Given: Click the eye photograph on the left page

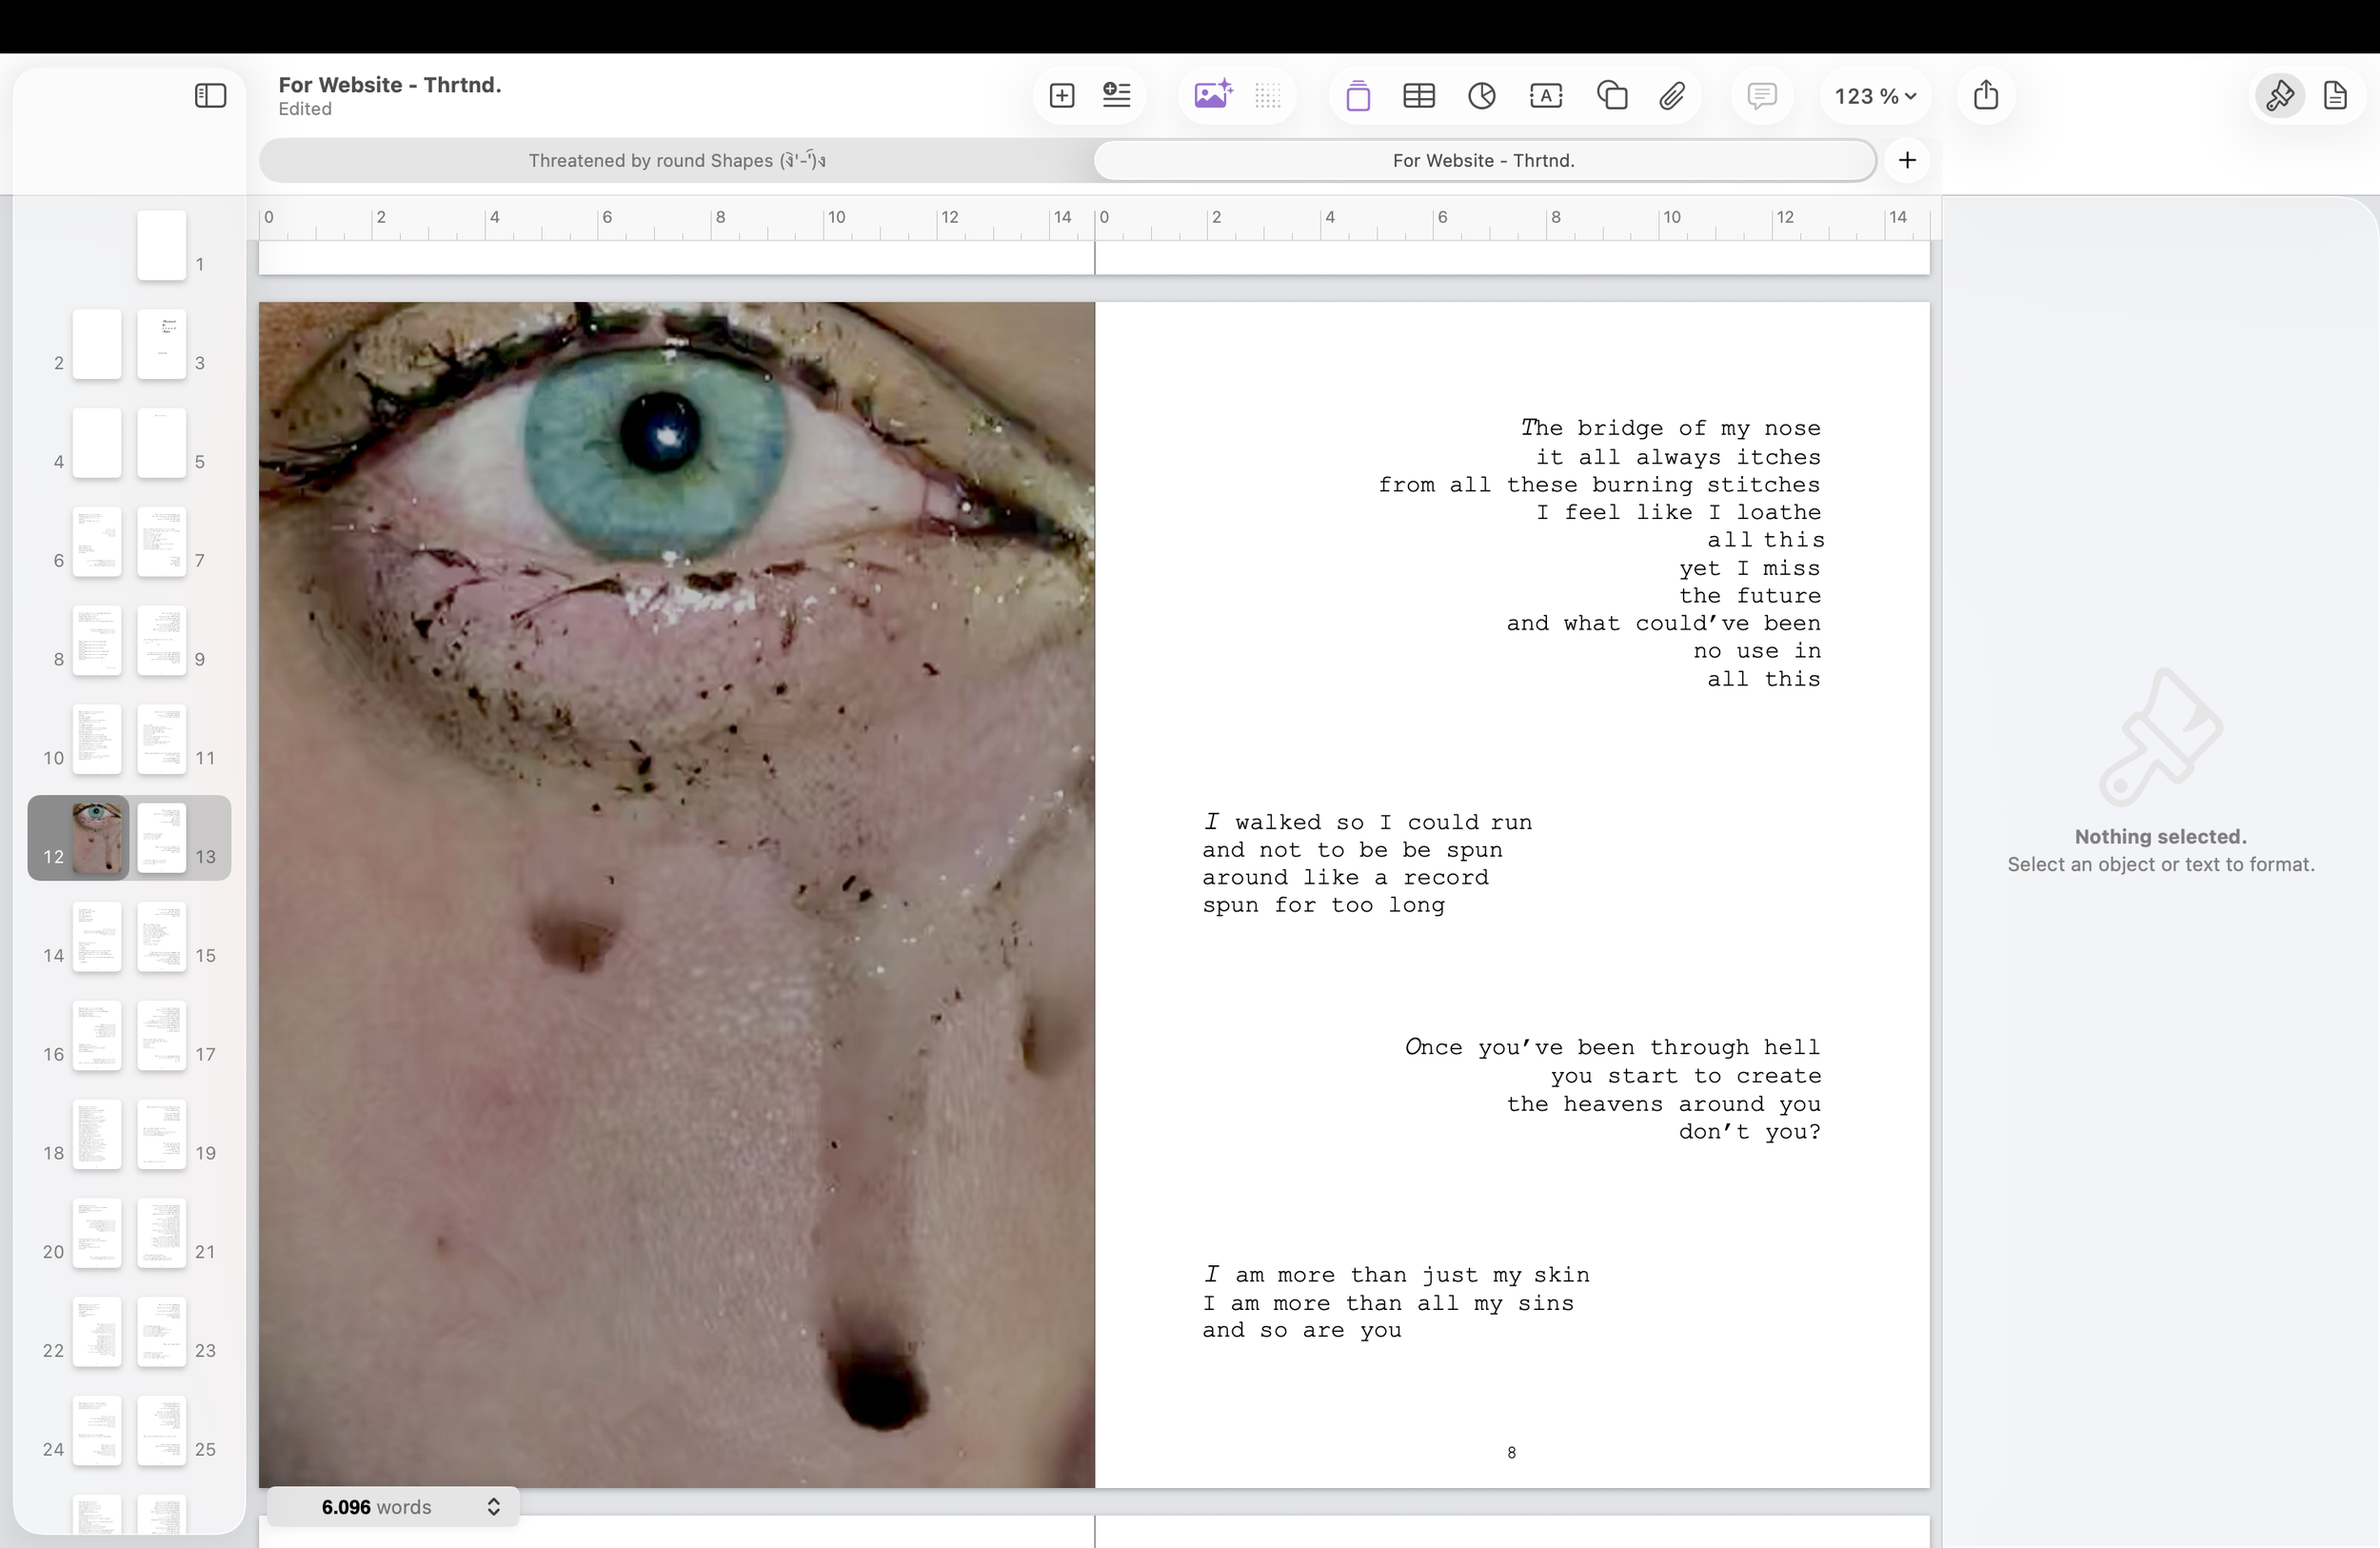Looking at the screenshot, I should coord(677,895).
